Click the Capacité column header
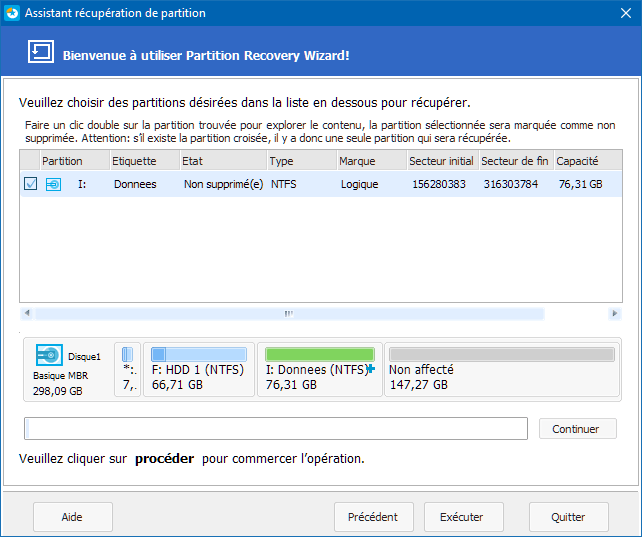Image resolution: width=642 pixels, height=537 pixels. (x=588, y=161)
